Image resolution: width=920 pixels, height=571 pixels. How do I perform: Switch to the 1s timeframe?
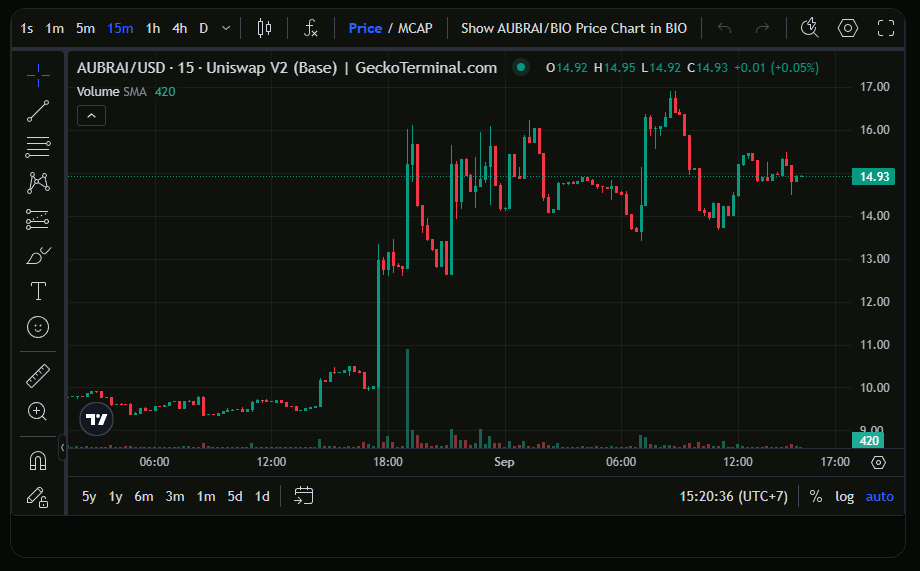[26, 28]
